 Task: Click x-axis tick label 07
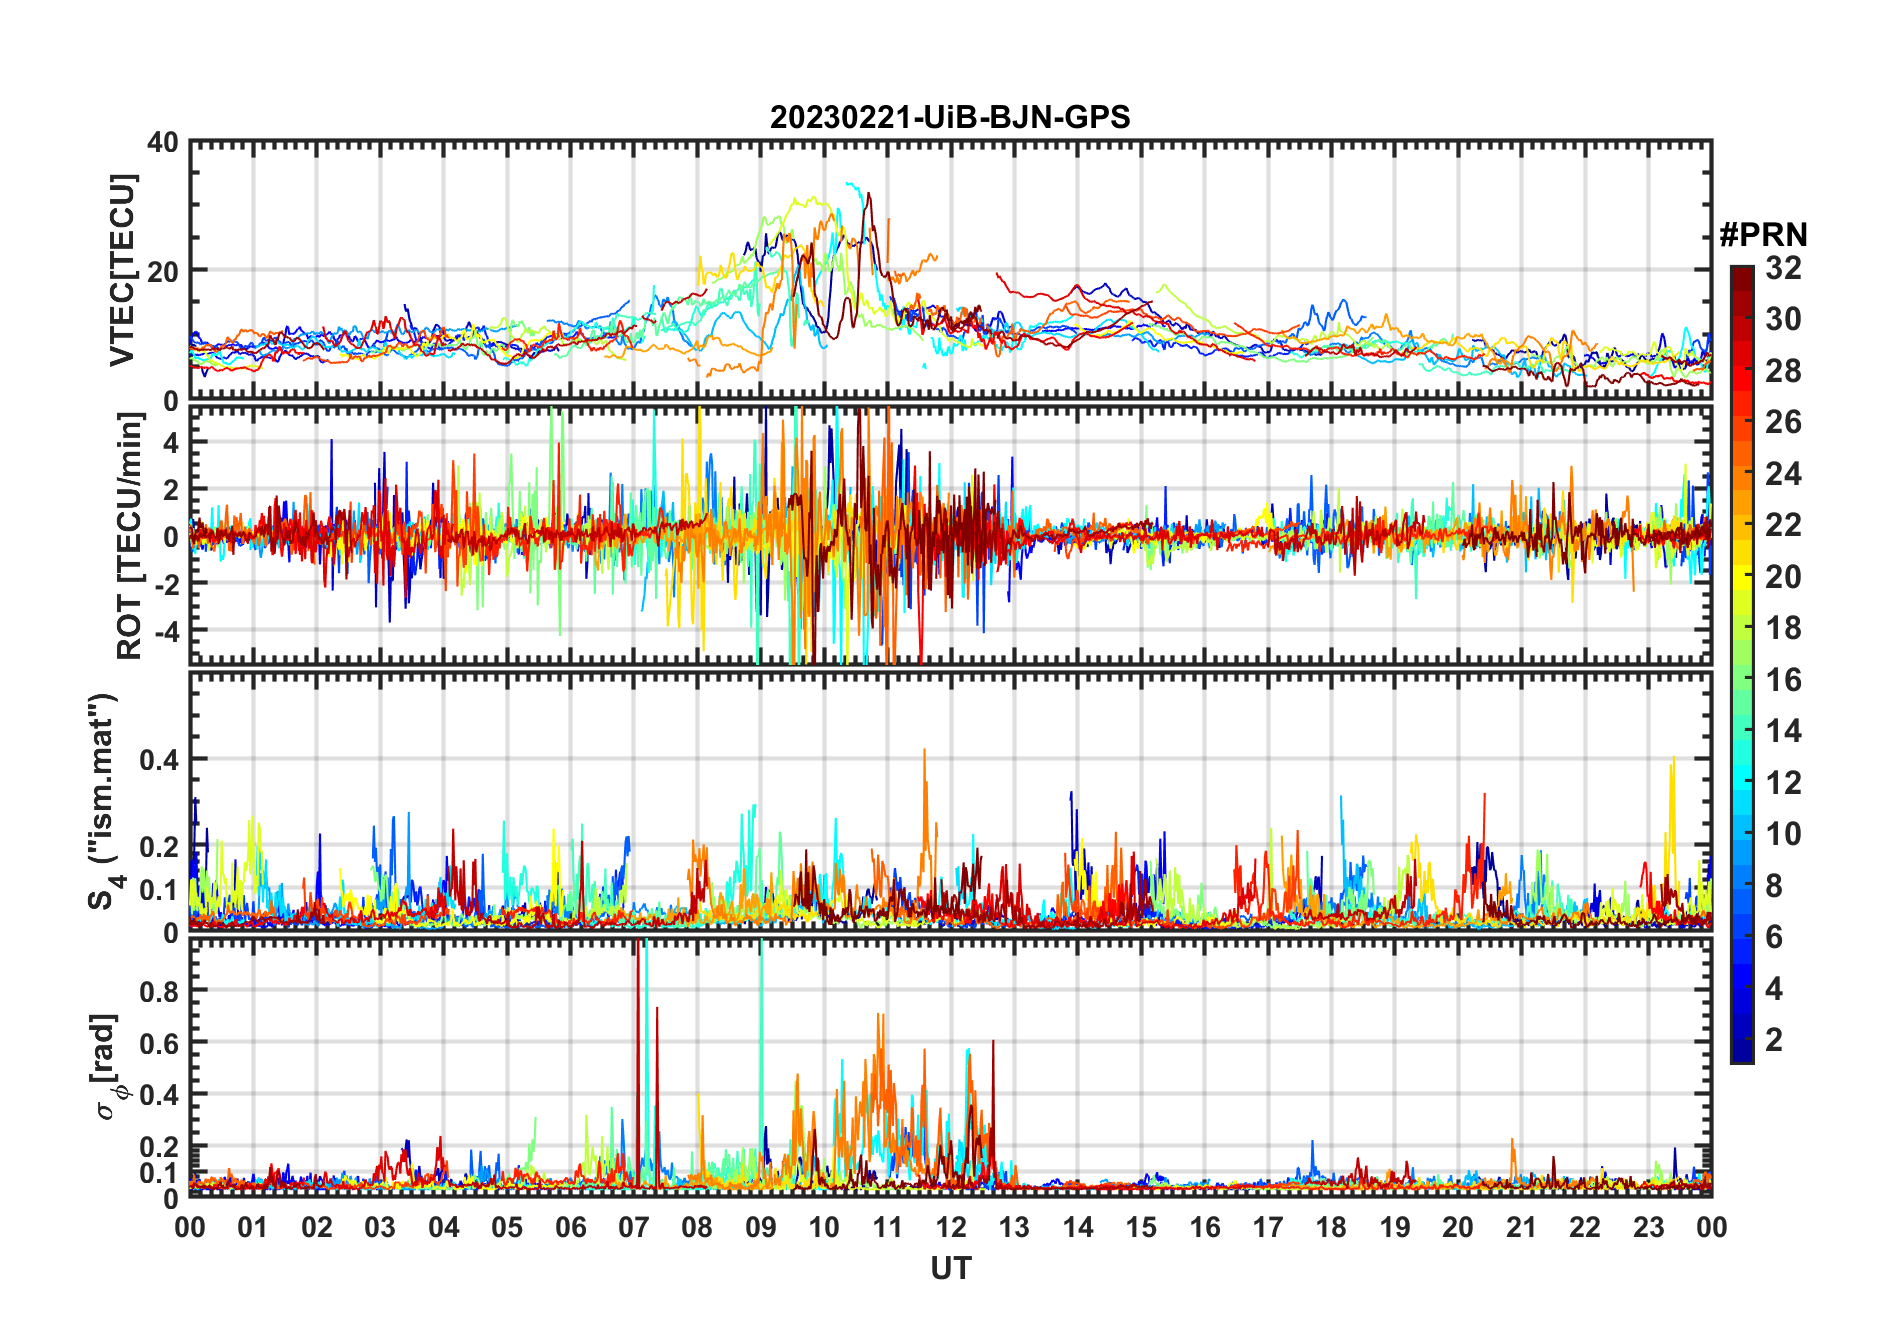[634, 1227]
